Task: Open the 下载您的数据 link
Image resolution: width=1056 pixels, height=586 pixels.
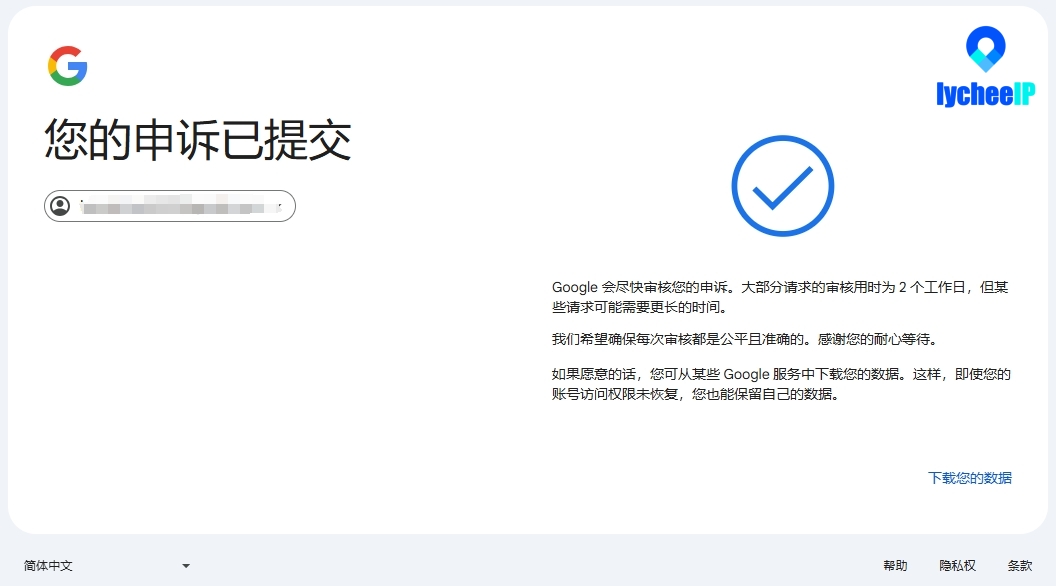Action: [x=970, y=478]
